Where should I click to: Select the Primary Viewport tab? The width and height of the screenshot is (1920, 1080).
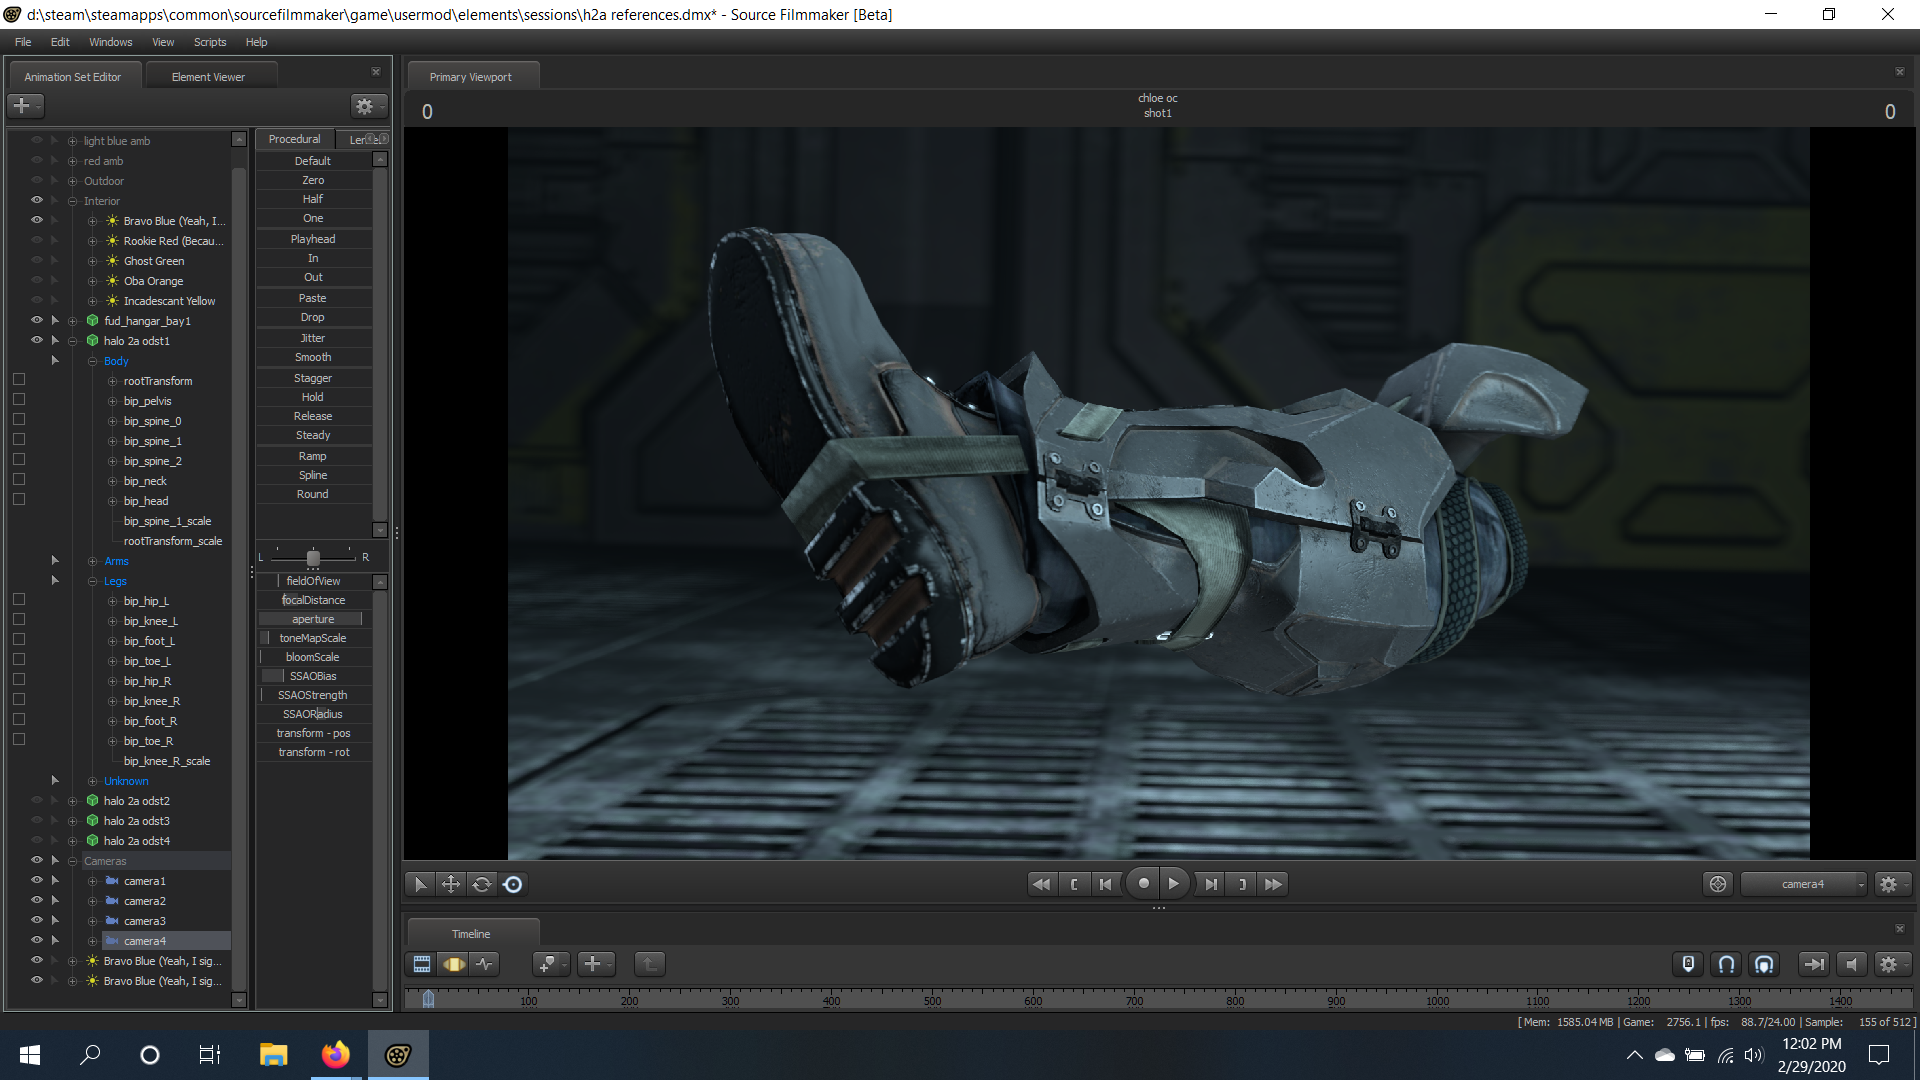(471, 77)
